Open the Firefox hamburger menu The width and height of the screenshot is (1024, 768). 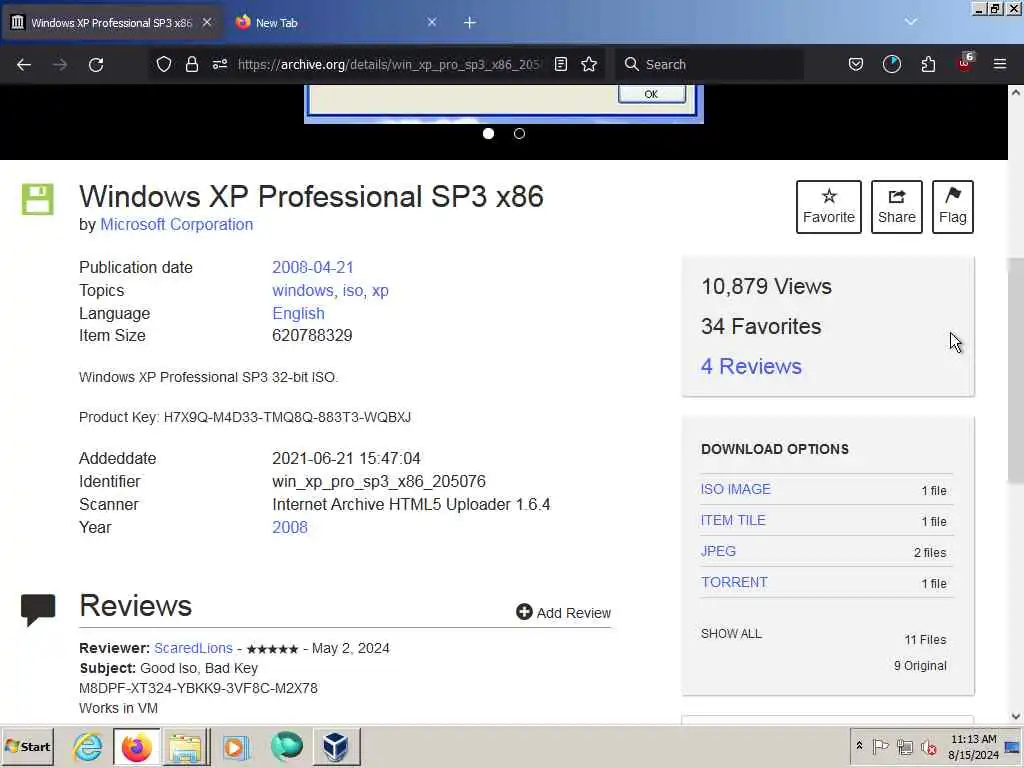pos(1000,64)
